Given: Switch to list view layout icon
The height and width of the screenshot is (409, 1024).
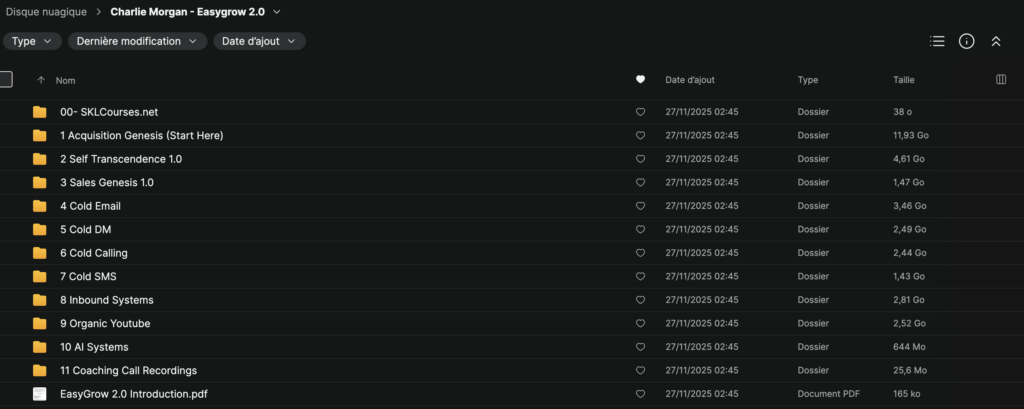Looking at the screenshot, I should [937, 41].
